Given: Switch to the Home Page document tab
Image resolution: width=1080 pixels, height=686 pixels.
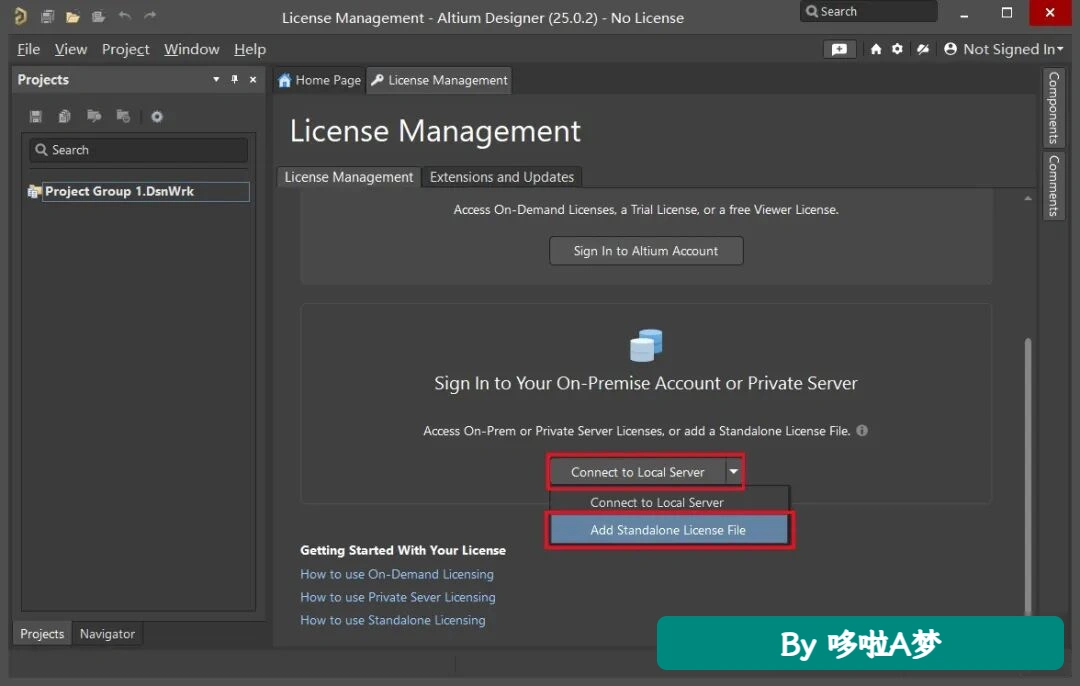Looking at the screenshot, I should (320, 81).
